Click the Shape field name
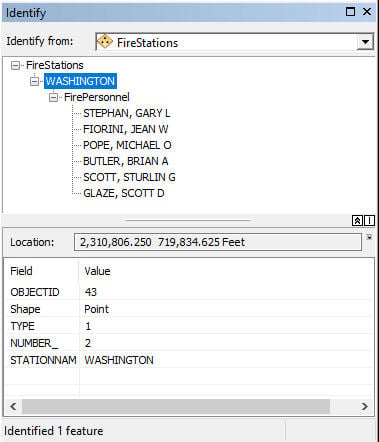Viewport: 379px width, 442px height. click(25, 309)
